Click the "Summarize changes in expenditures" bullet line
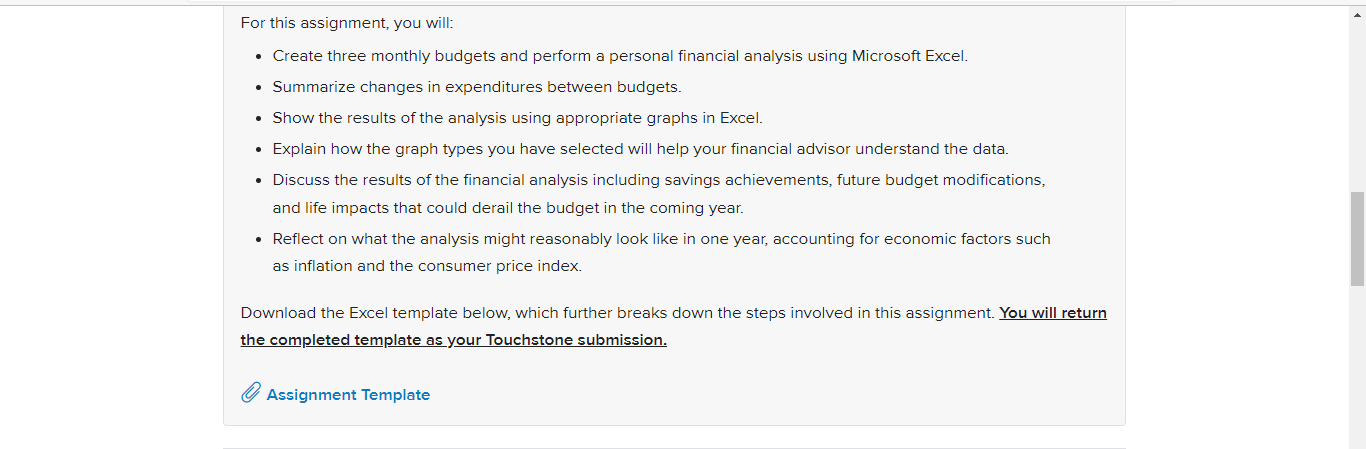Viewport: 1366px width, 449px height. [477, 87]
